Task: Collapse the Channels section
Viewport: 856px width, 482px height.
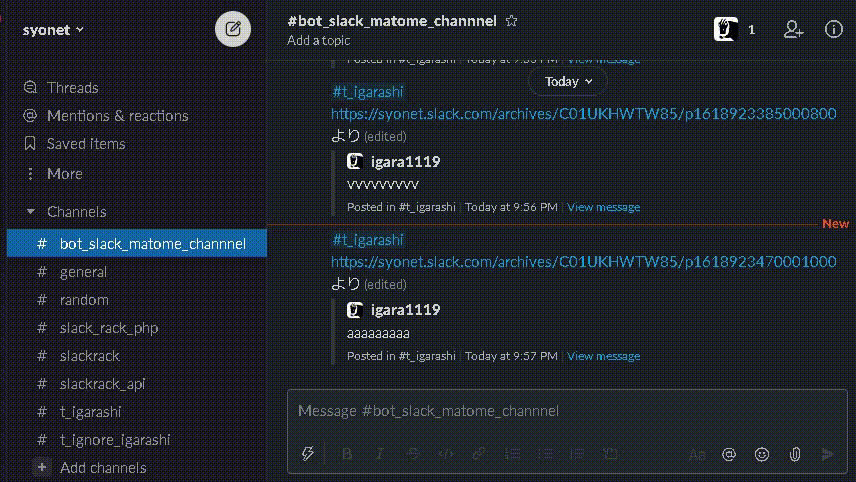Action: point(31,211)
